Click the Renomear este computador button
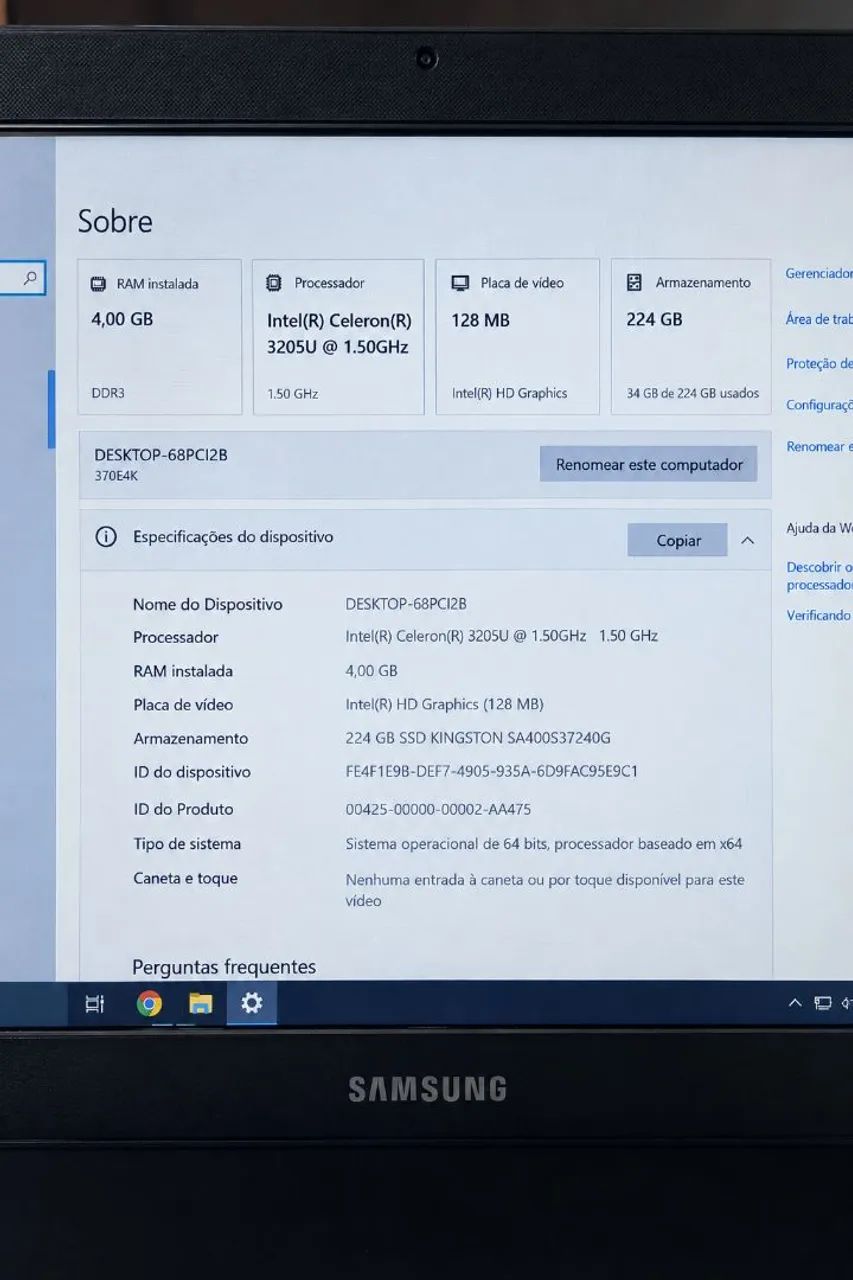 649,464
